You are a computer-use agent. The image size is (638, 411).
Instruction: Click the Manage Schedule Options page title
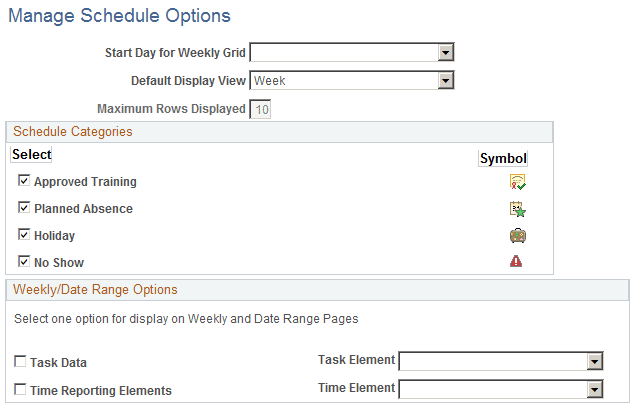click(119, 16)
